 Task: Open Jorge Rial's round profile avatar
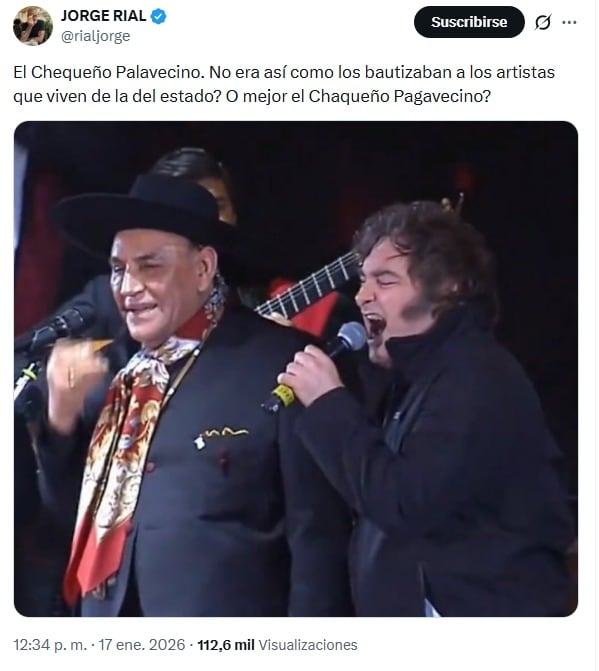(x=33, y=26)
